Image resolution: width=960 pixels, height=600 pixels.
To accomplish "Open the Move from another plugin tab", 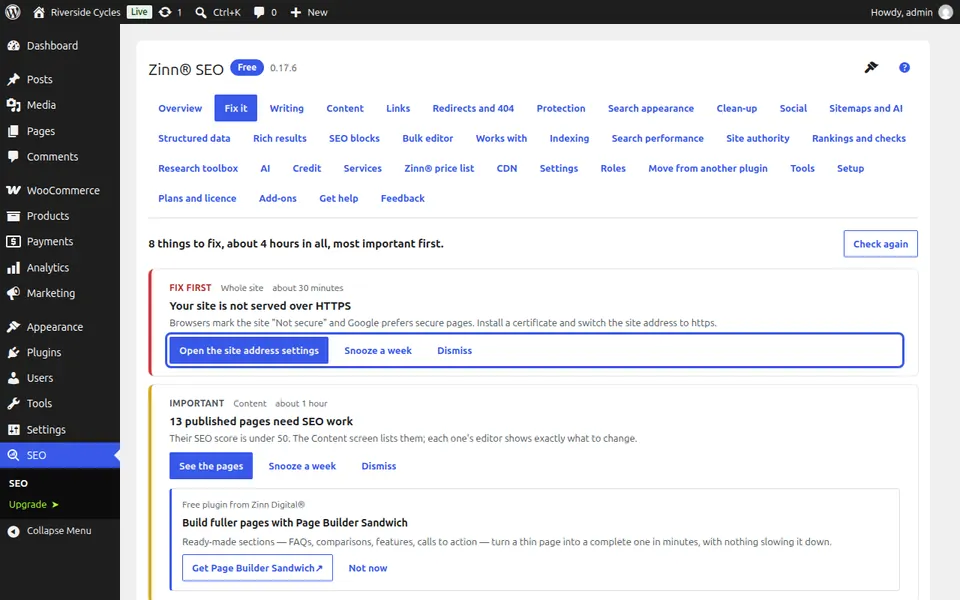I will point(708,168).
